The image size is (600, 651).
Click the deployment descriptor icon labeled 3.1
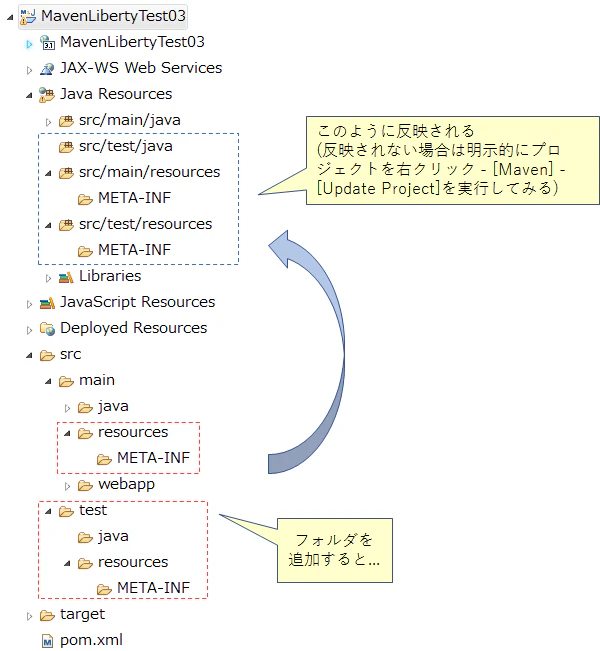tap(47, 42)
